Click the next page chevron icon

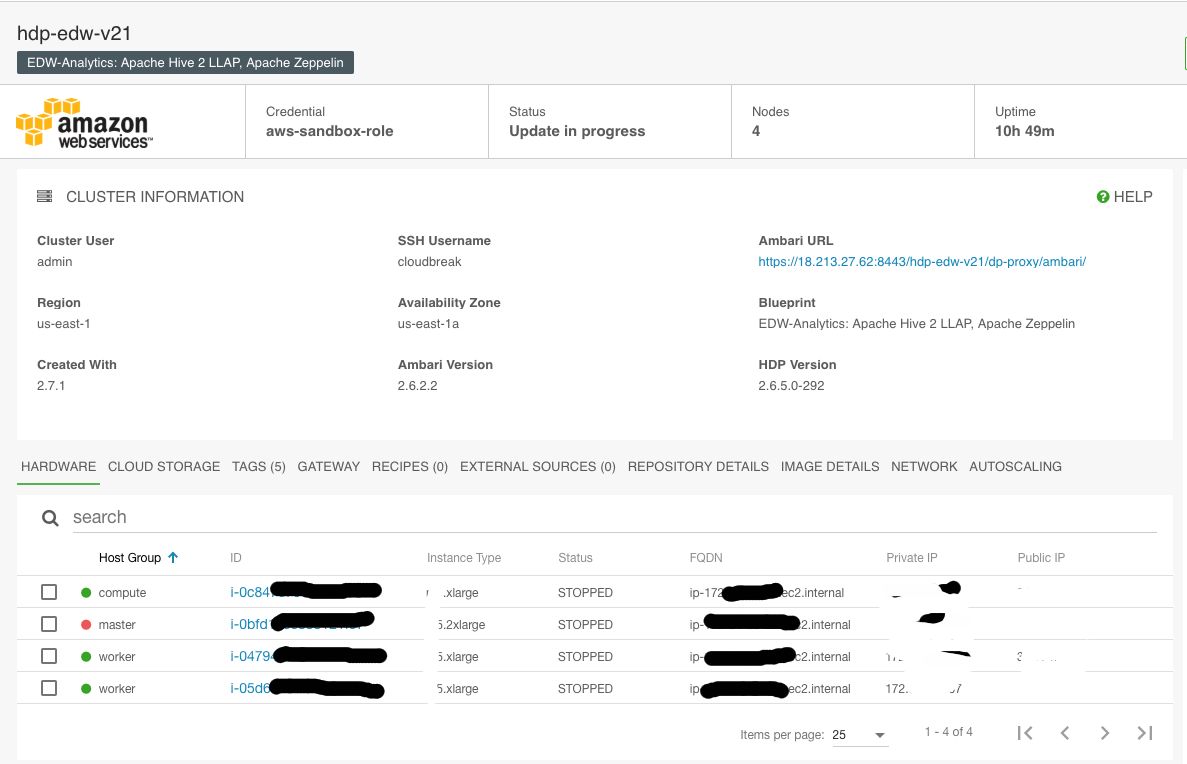pos(1104,733)
